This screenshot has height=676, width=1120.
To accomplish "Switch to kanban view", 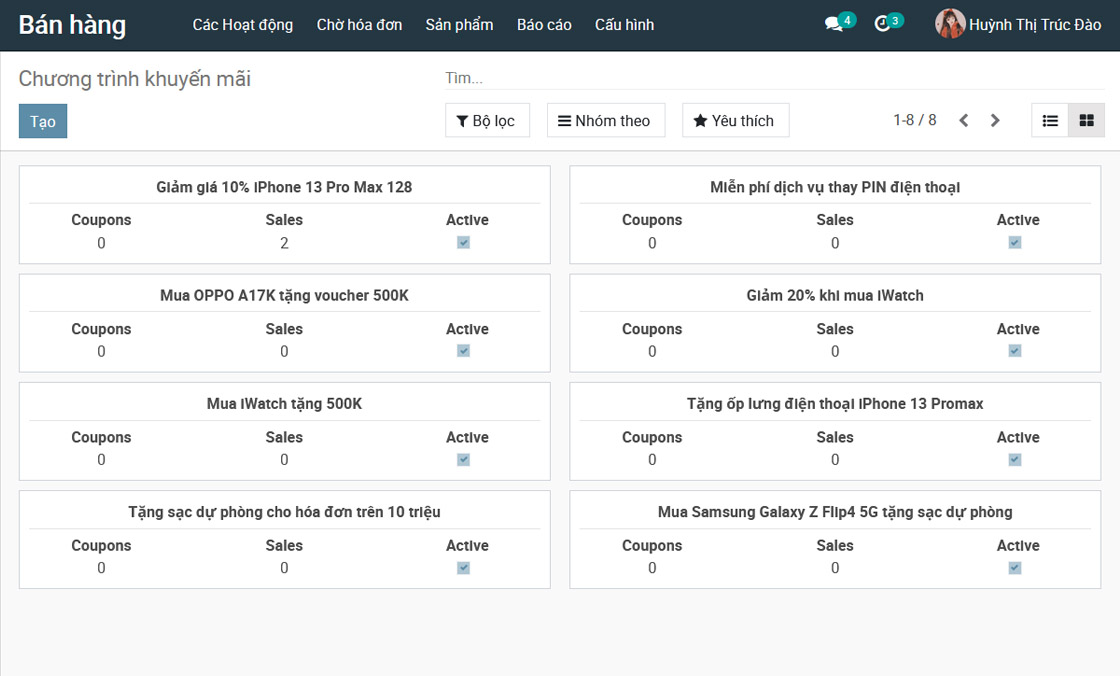I will coord(1086,121).
